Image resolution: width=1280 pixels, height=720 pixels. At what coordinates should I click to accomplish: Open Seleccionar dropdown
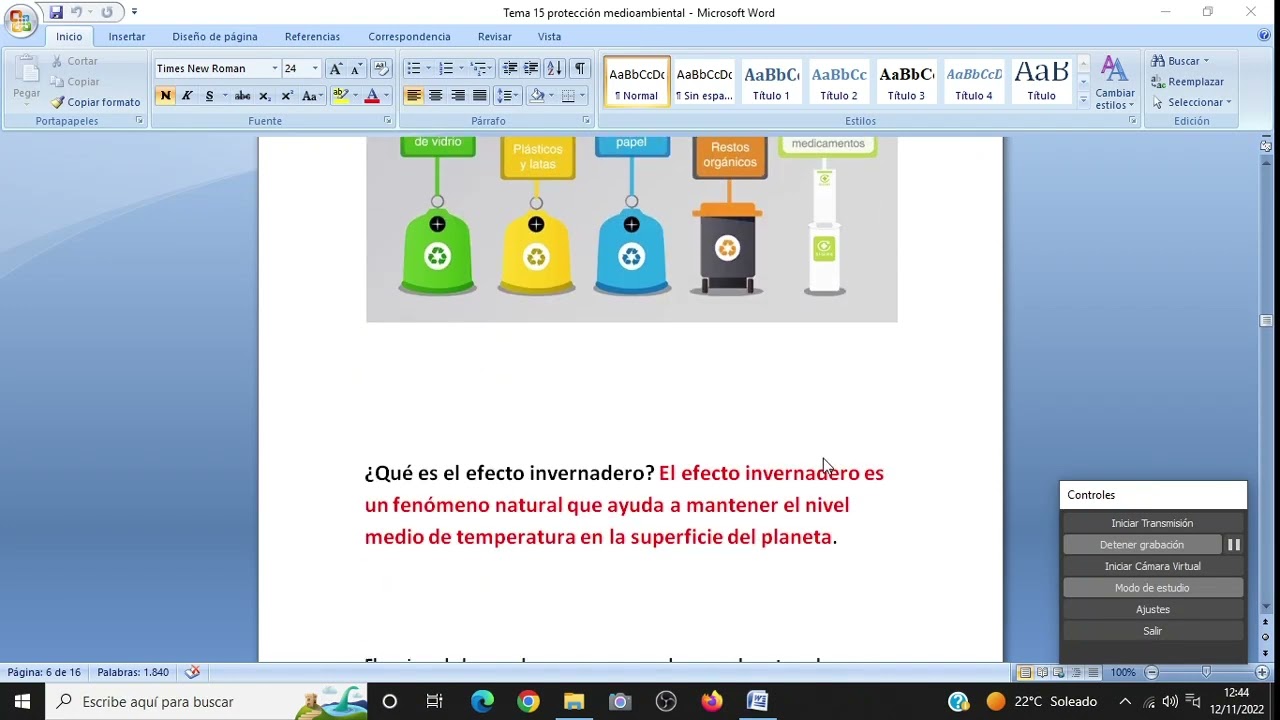click(x=1192, y=102)
